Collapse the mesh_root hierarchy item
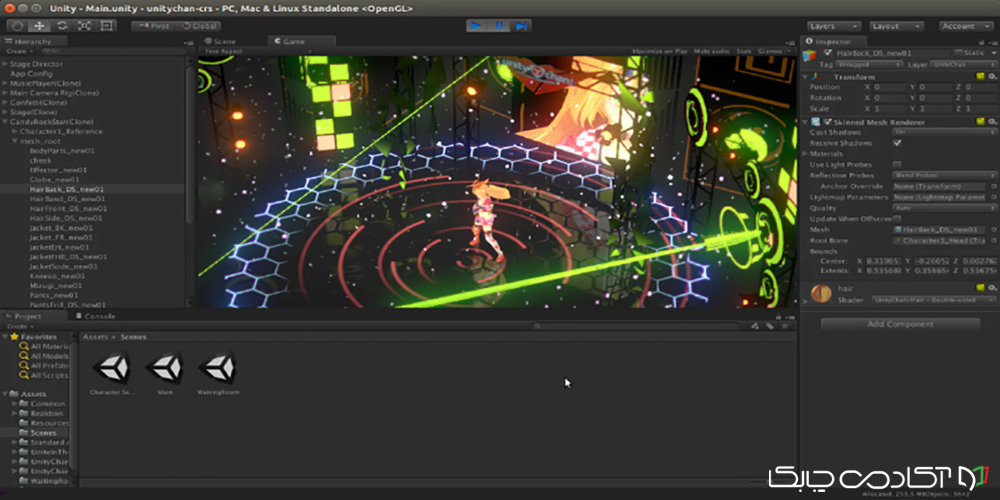 click(15, 141)
